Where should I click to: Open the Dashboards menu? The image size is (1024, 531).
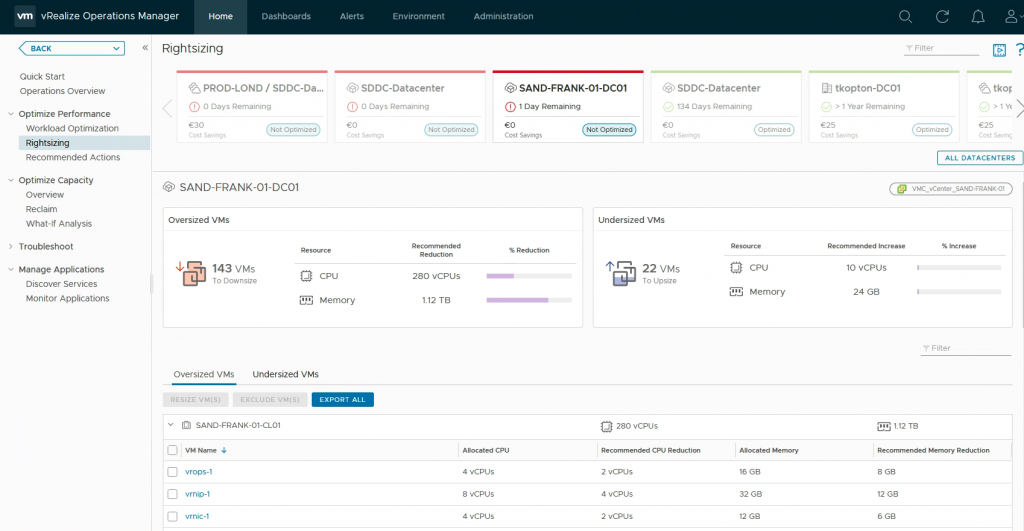(x=286, y=16)
